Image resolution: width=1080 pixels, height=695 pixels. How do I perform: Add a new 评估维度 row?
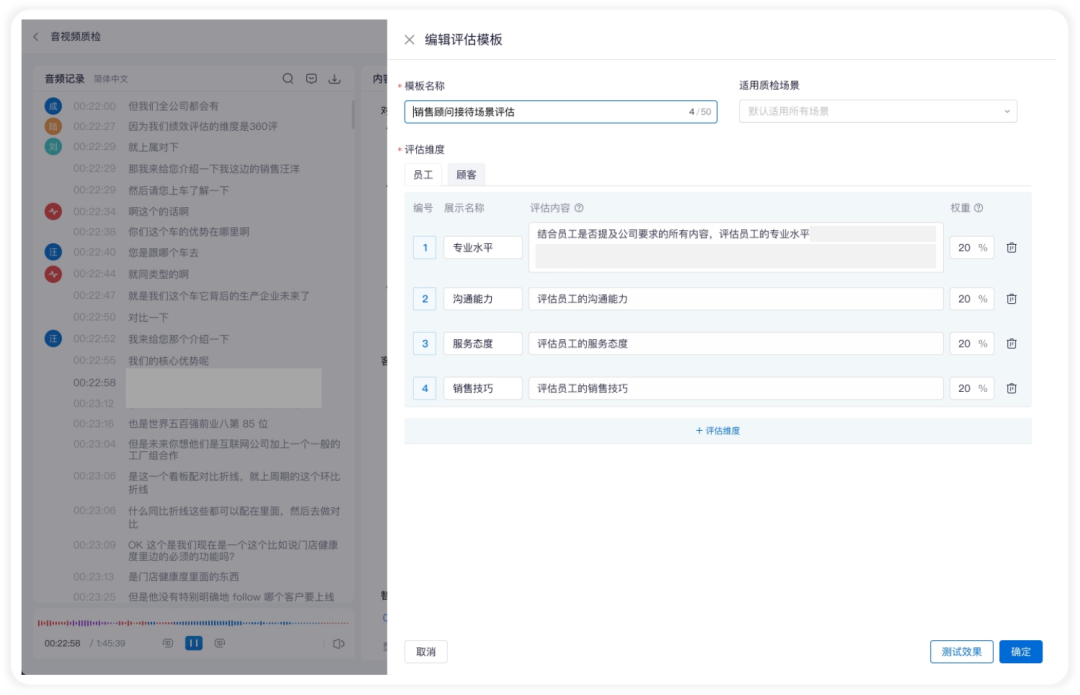[718, 431]
